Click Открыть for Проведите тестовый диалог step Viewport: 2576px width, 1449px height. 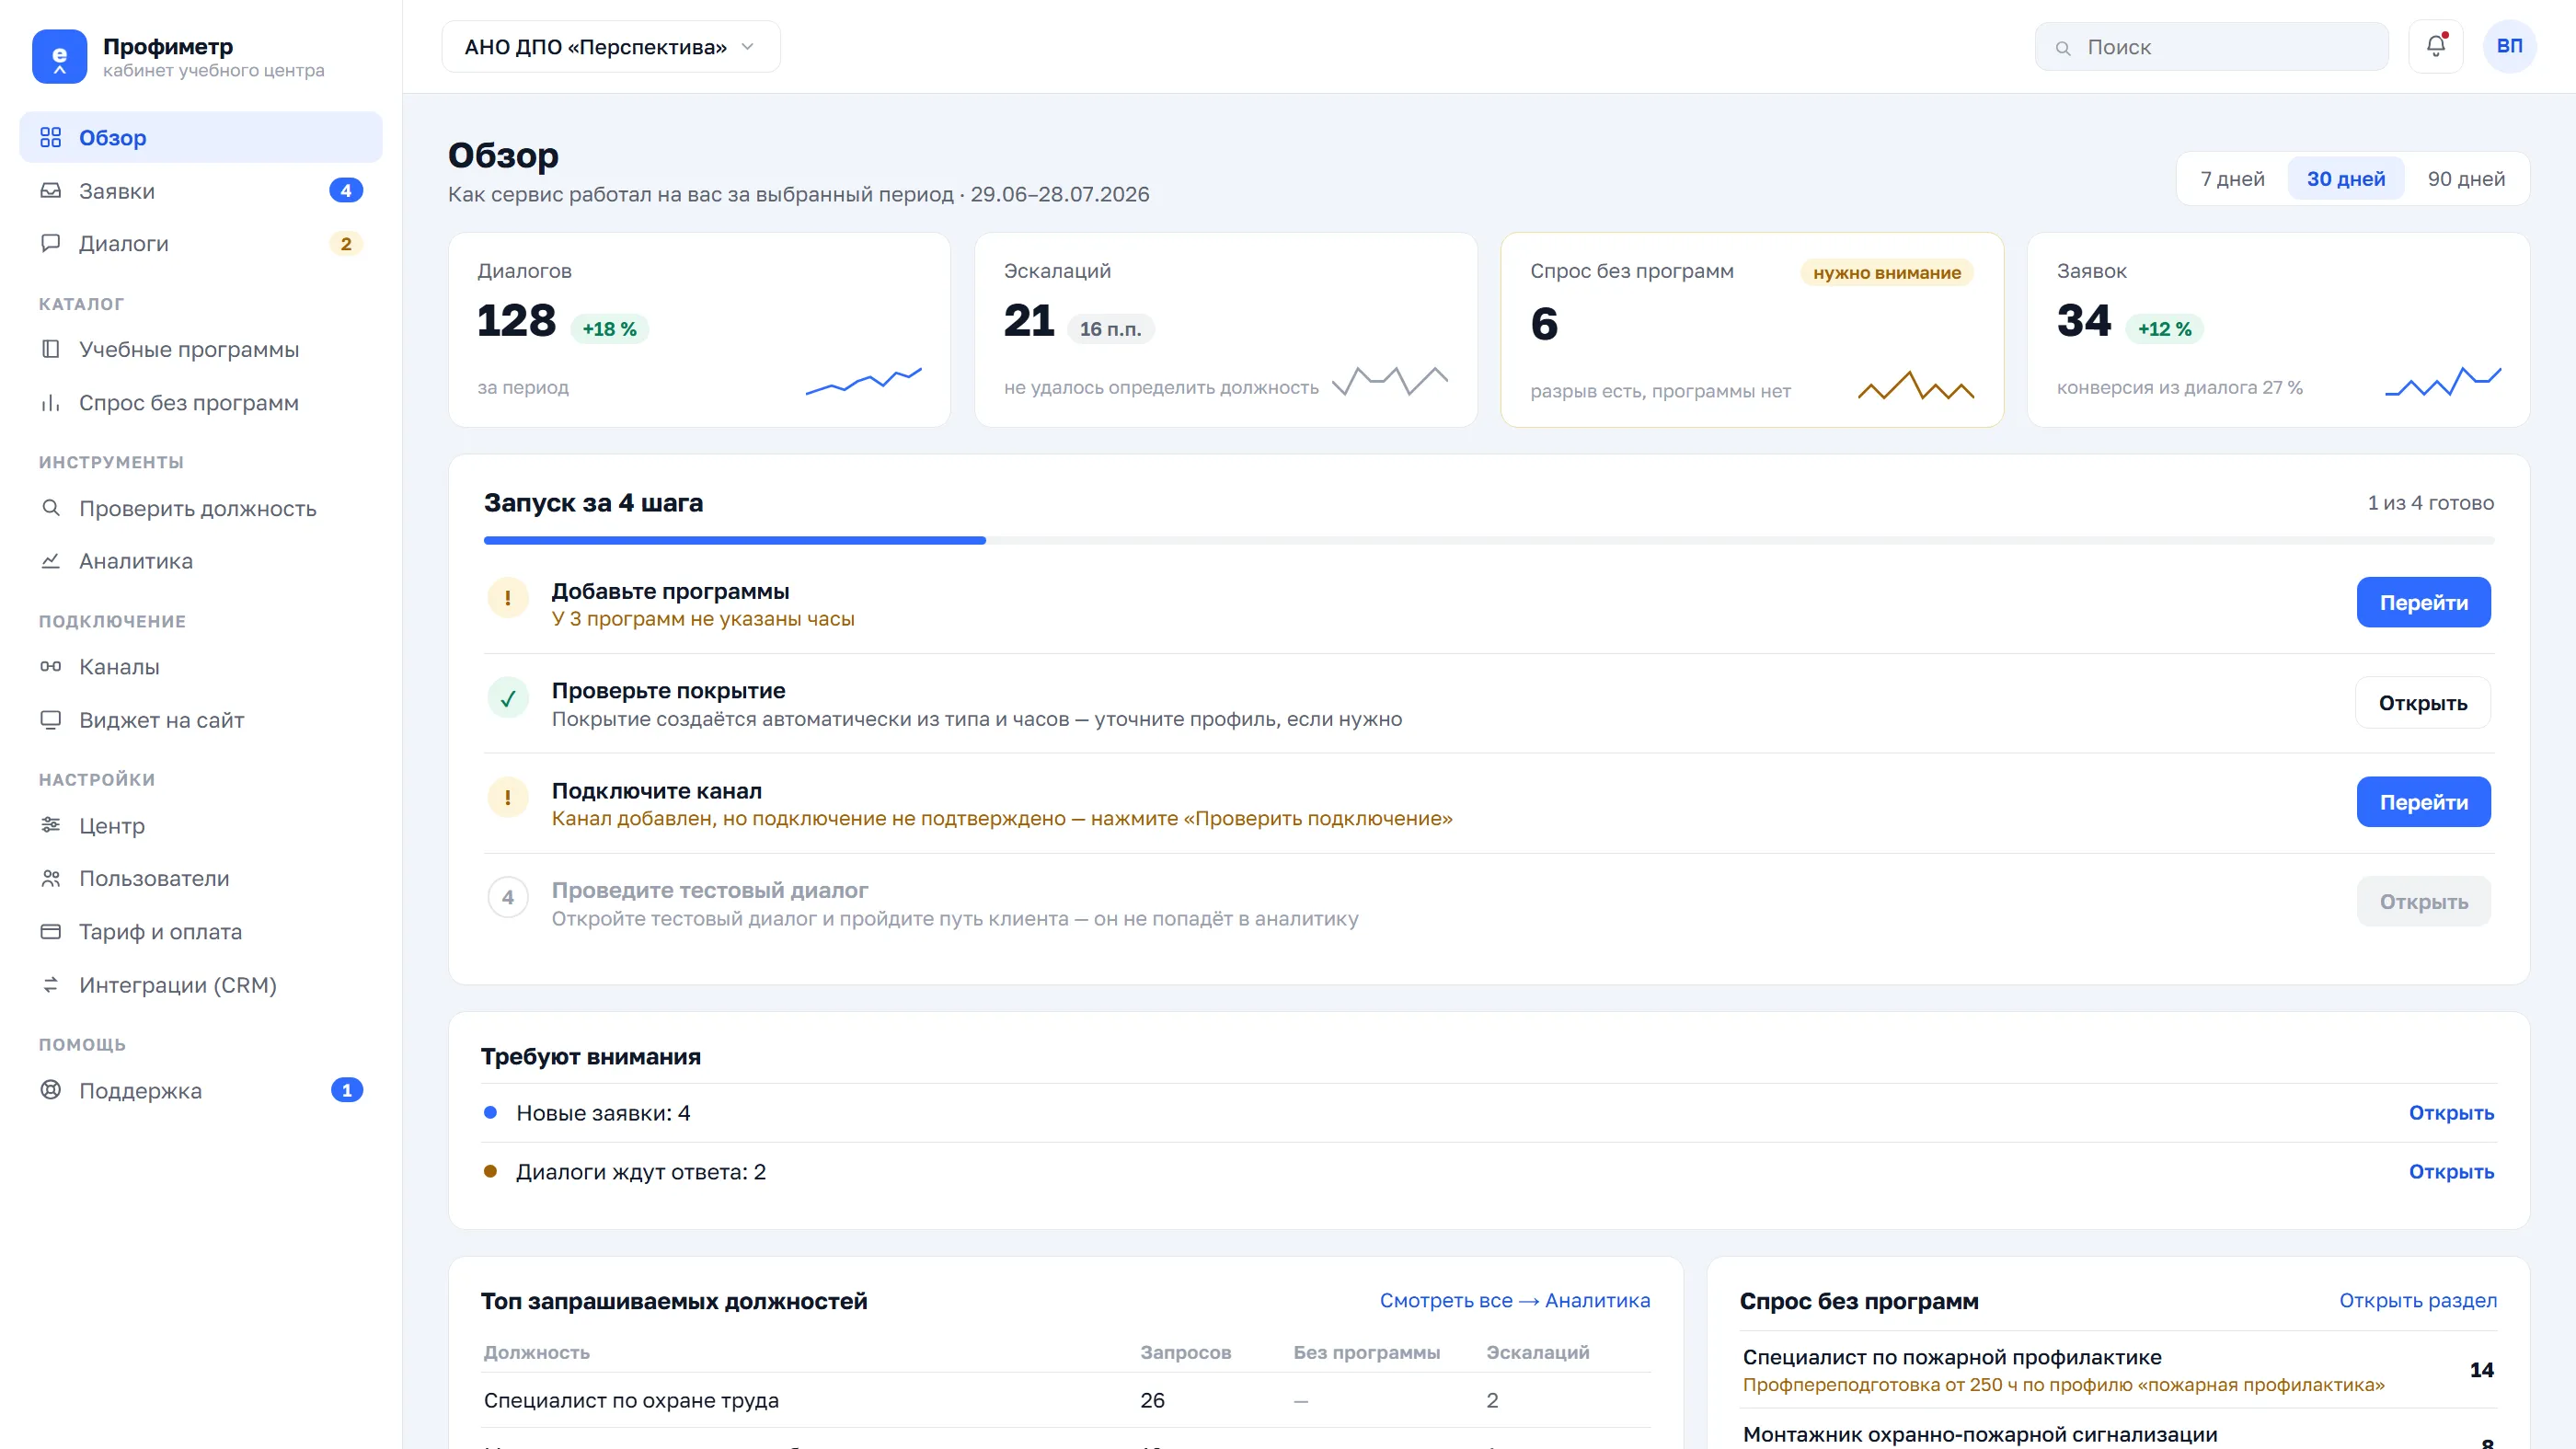[x=2423, y=901]
